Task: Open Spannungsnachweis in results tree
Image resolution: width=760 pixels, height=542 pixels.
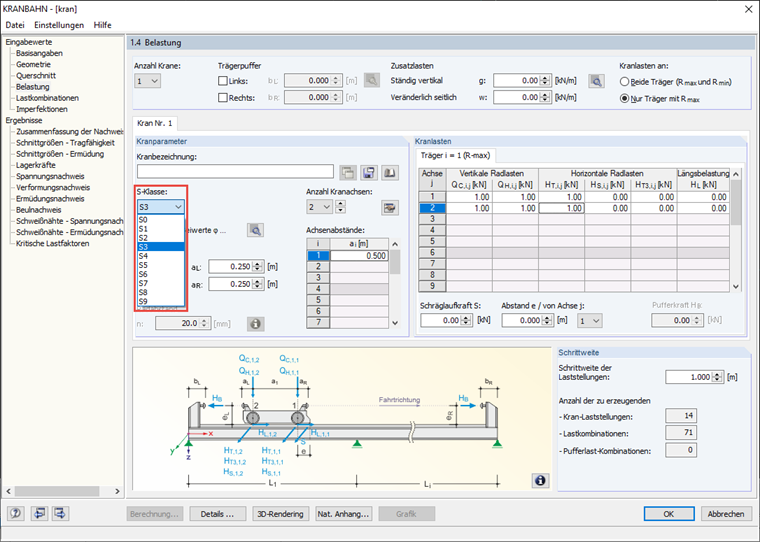Action: pyautogui.click(x=50, y=176)
